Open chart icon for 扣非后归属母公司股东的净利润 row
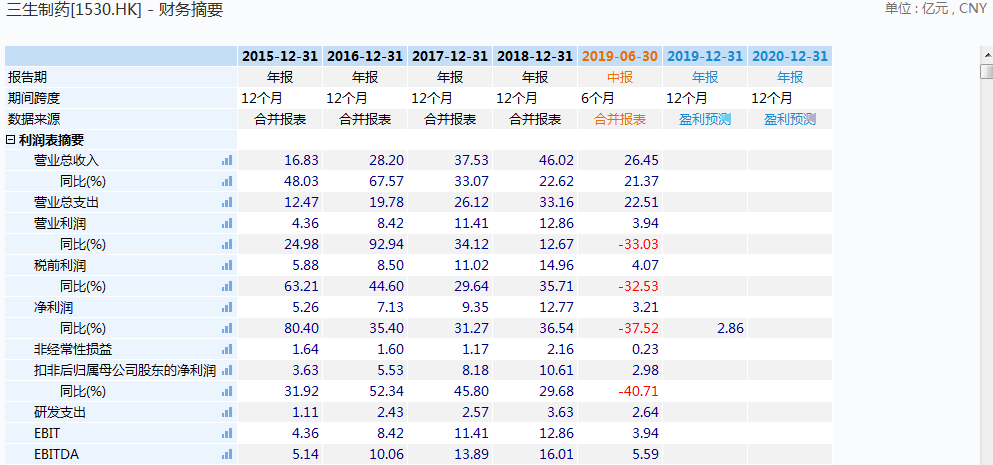This screenshot has height=465, width=993. [x=227, y=371]
